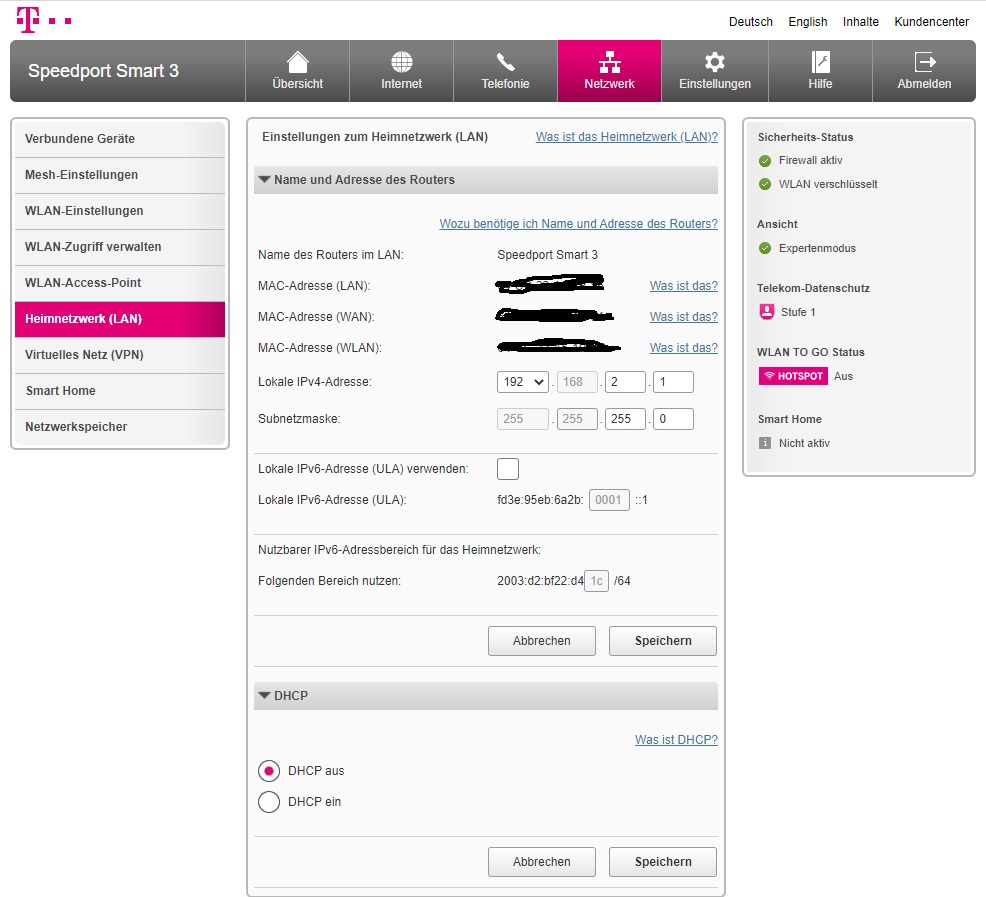986x897 pixels.
Task: Click the 'Nicht aktiv' Smart Home status
Action: (804, 443)
